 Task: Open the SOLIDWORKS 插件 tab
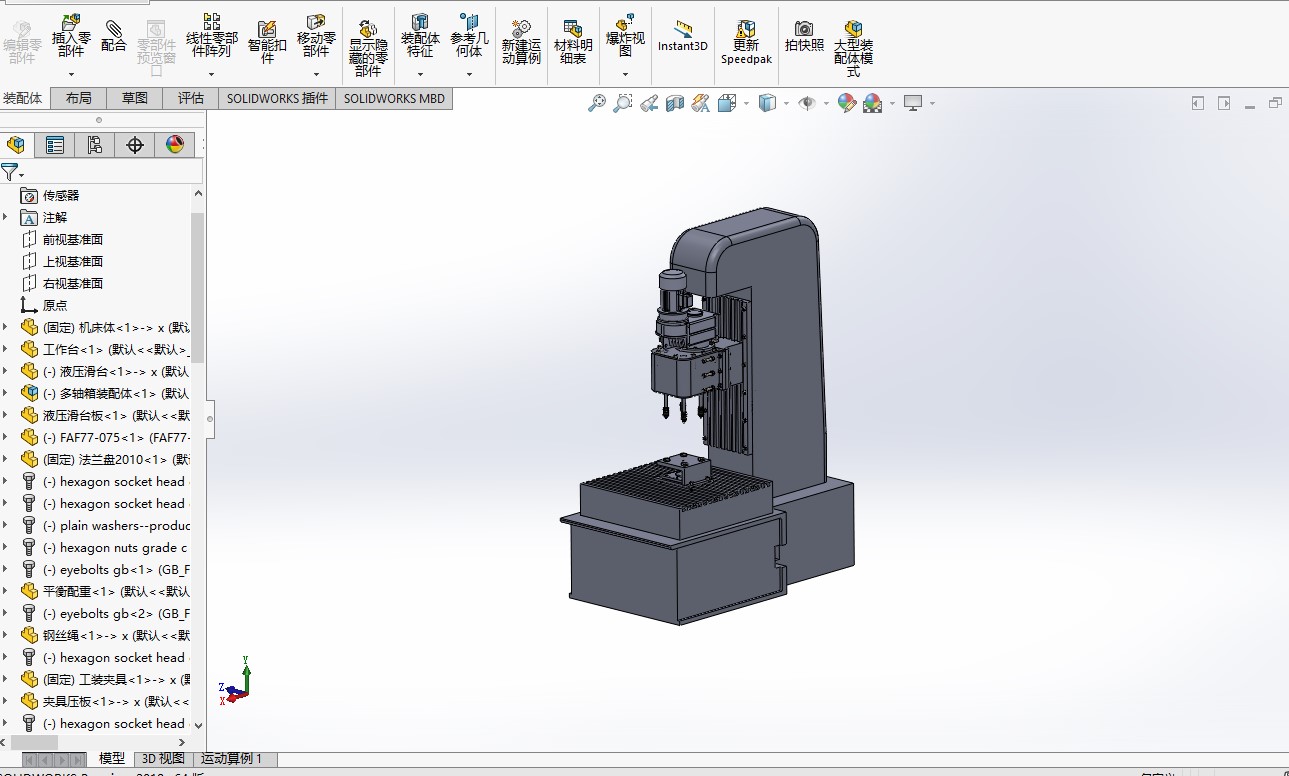[277, 98]
